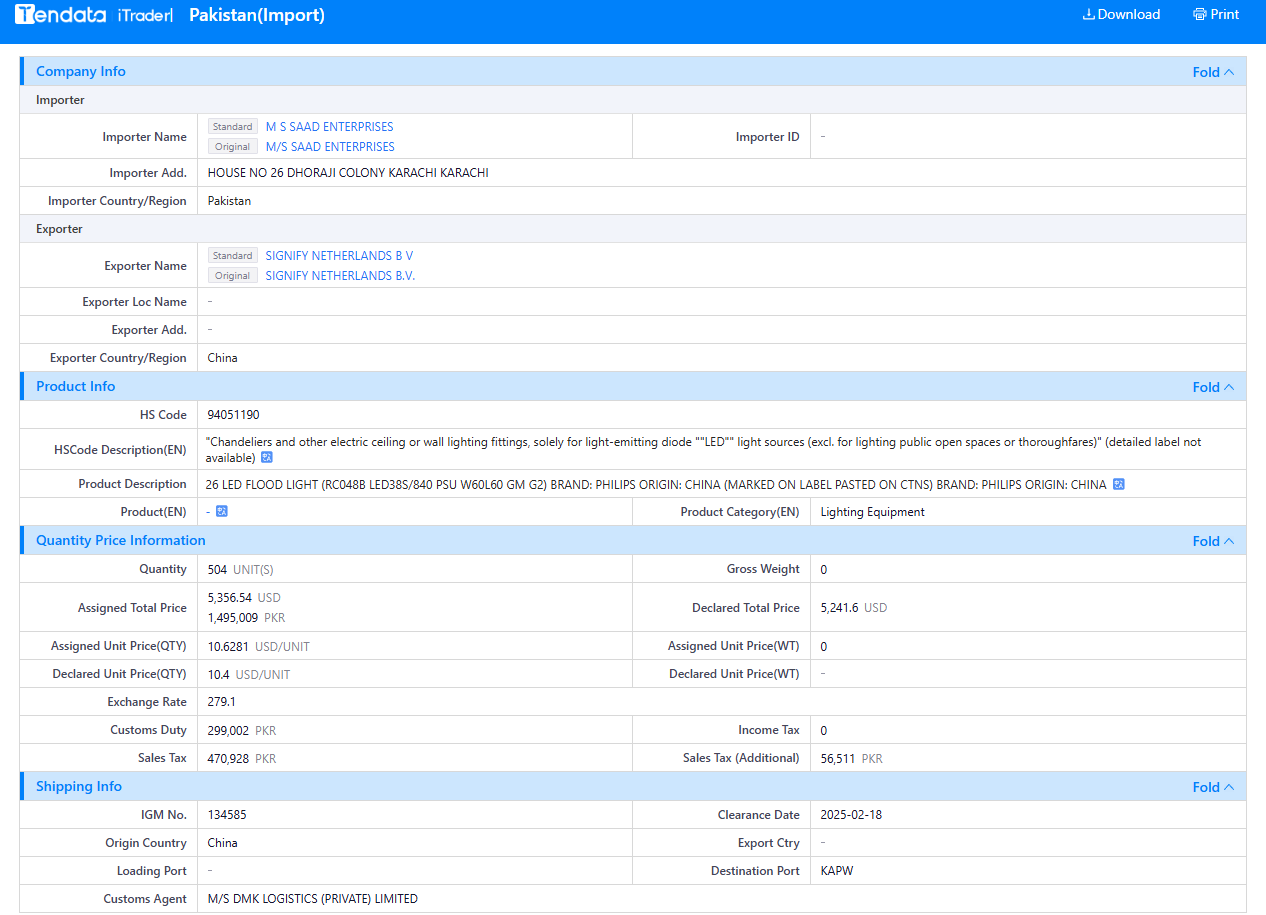Fold the Shipping Info section
The width and height of the screenshot is (1266, 915).
click(x=1213, y=787)
